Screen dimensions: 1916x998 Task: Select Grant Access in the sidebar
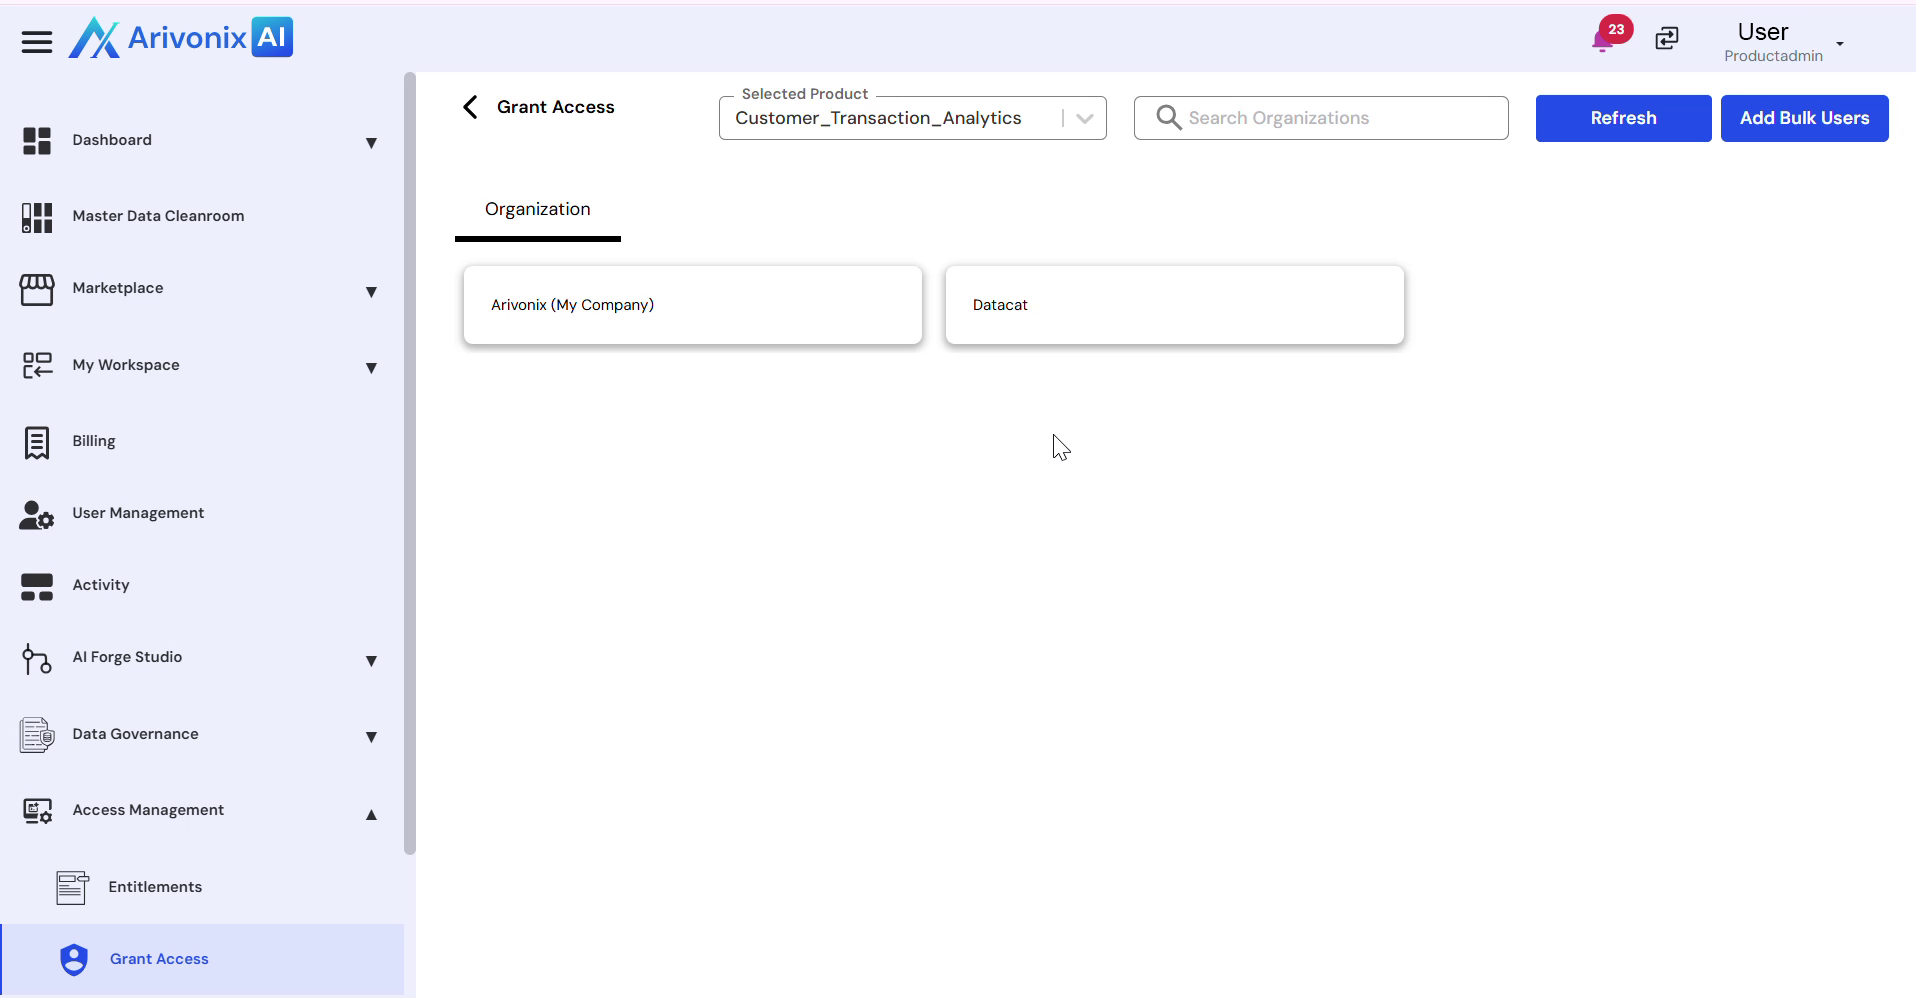pyautogui.click(x=159, y=959)
